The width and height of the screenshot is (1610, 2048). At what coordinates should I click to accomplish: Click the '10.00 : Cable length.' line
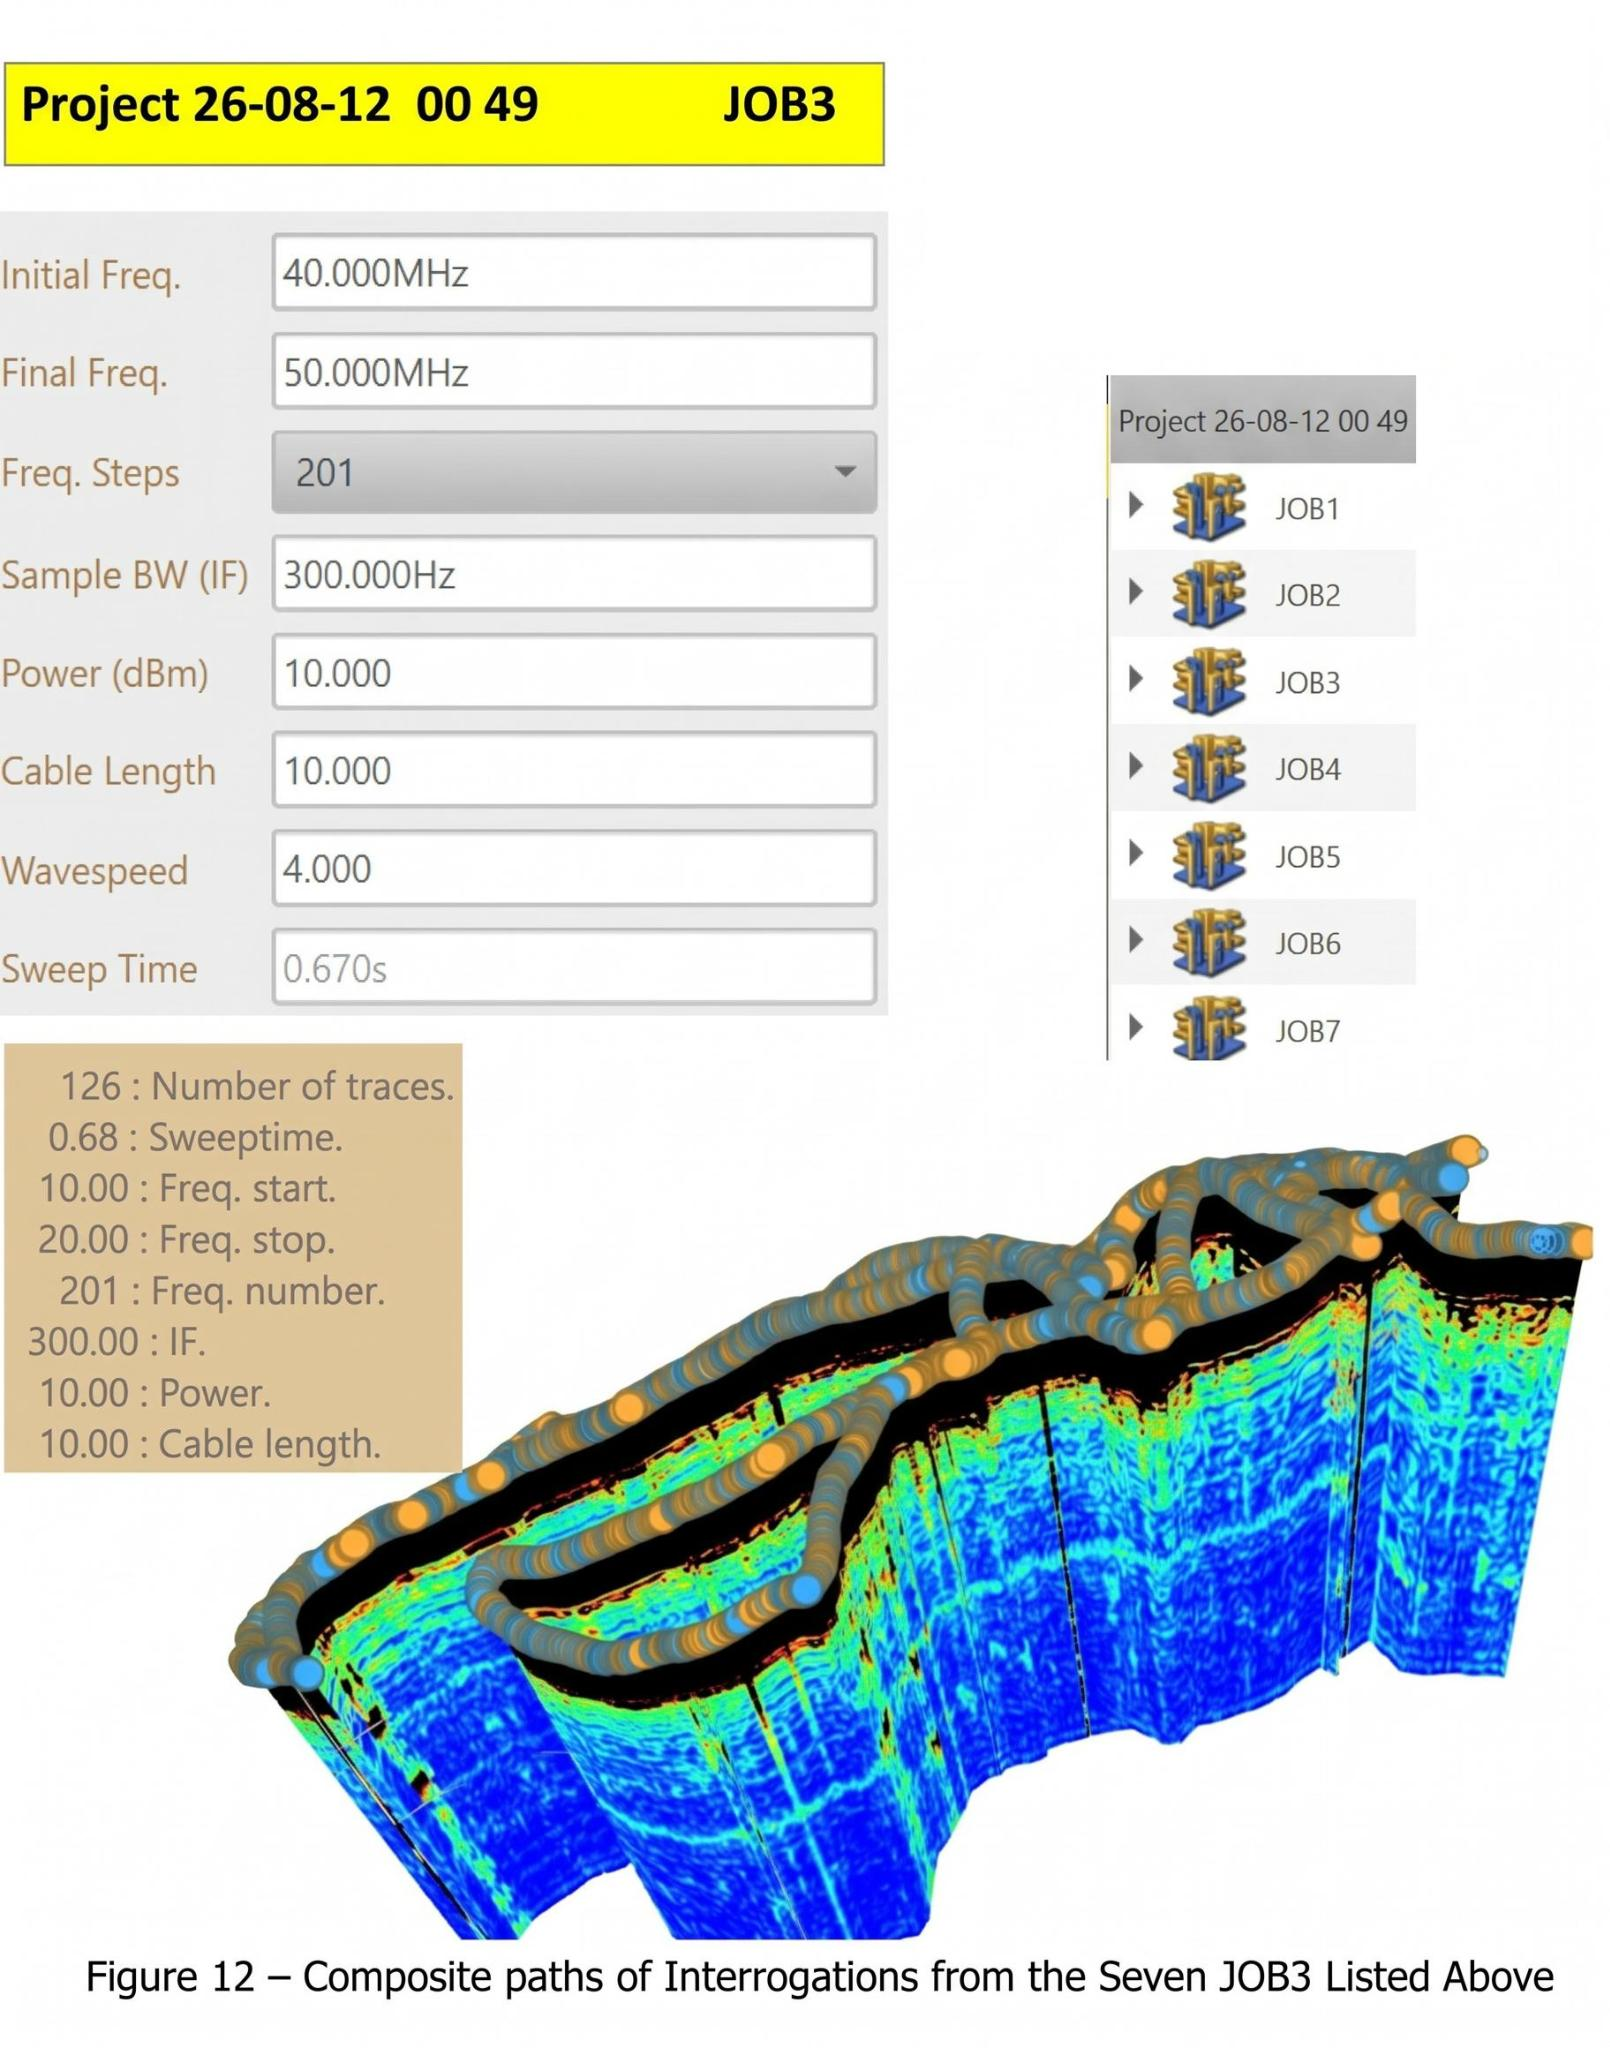(x=209, y=1444)
